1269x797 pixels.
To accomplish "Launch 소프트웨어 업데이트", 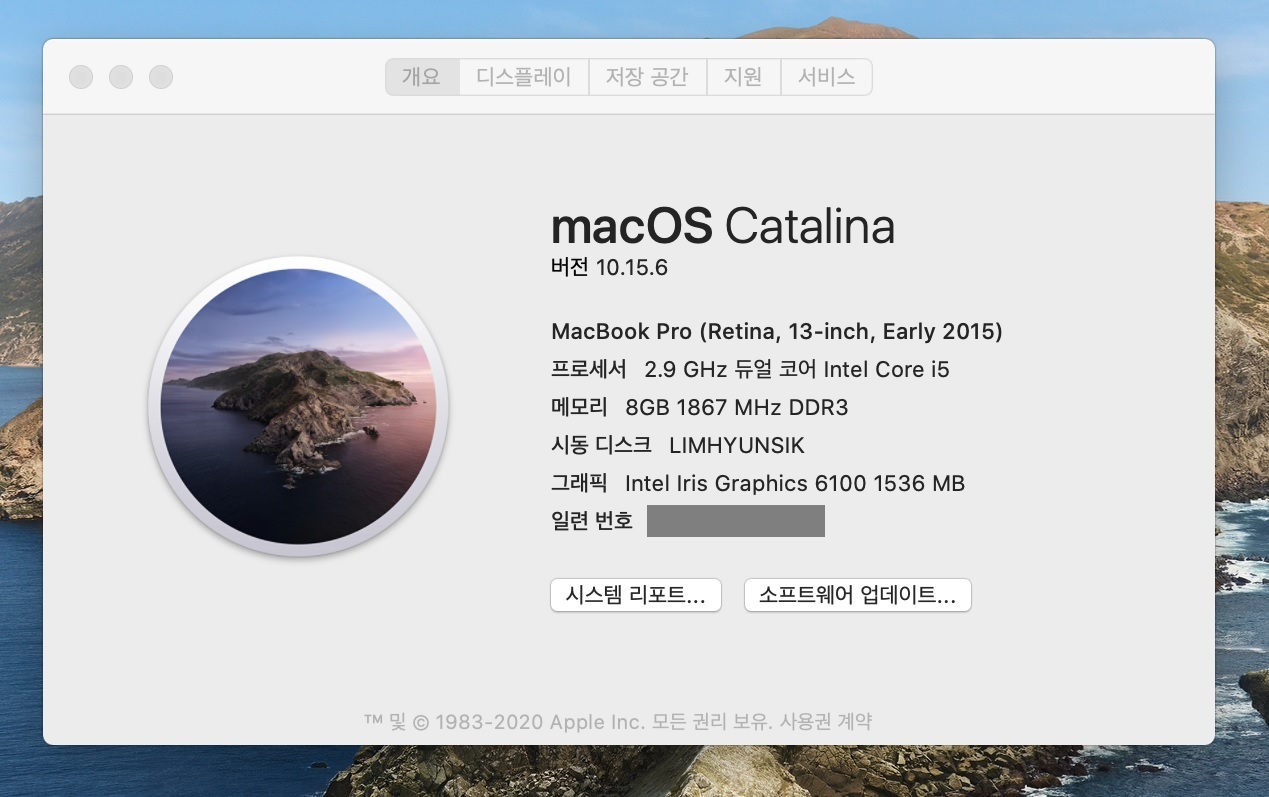I will point(858,595).
